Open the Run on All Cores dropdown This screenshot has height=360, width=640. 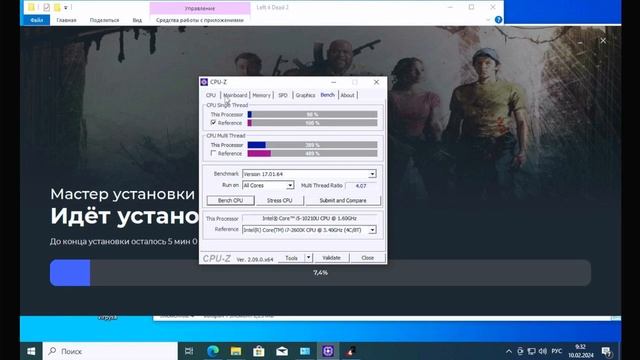click(x=289, y=185)
